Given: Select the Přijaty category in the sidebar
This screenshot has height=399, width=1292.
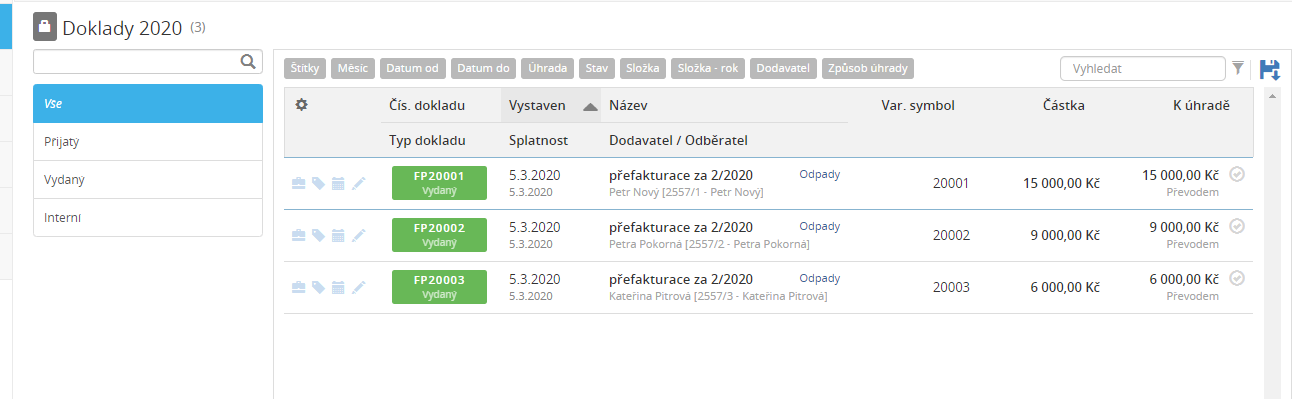Looking at the screenshot, I should click(x=148, y=142).
